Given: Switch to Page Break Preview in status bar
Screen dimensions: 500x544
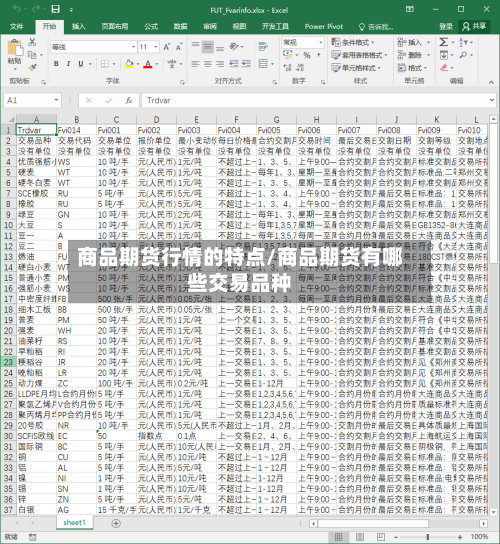Looking at the screenshot, I should click(x=381, y=537).
